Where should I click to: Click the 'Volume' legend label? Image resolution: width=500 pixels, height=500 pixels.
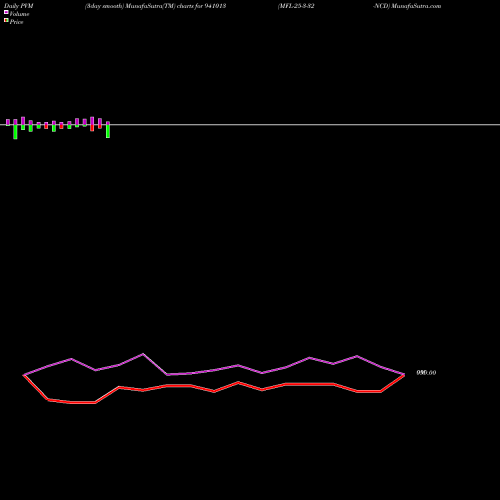[19, 14]
